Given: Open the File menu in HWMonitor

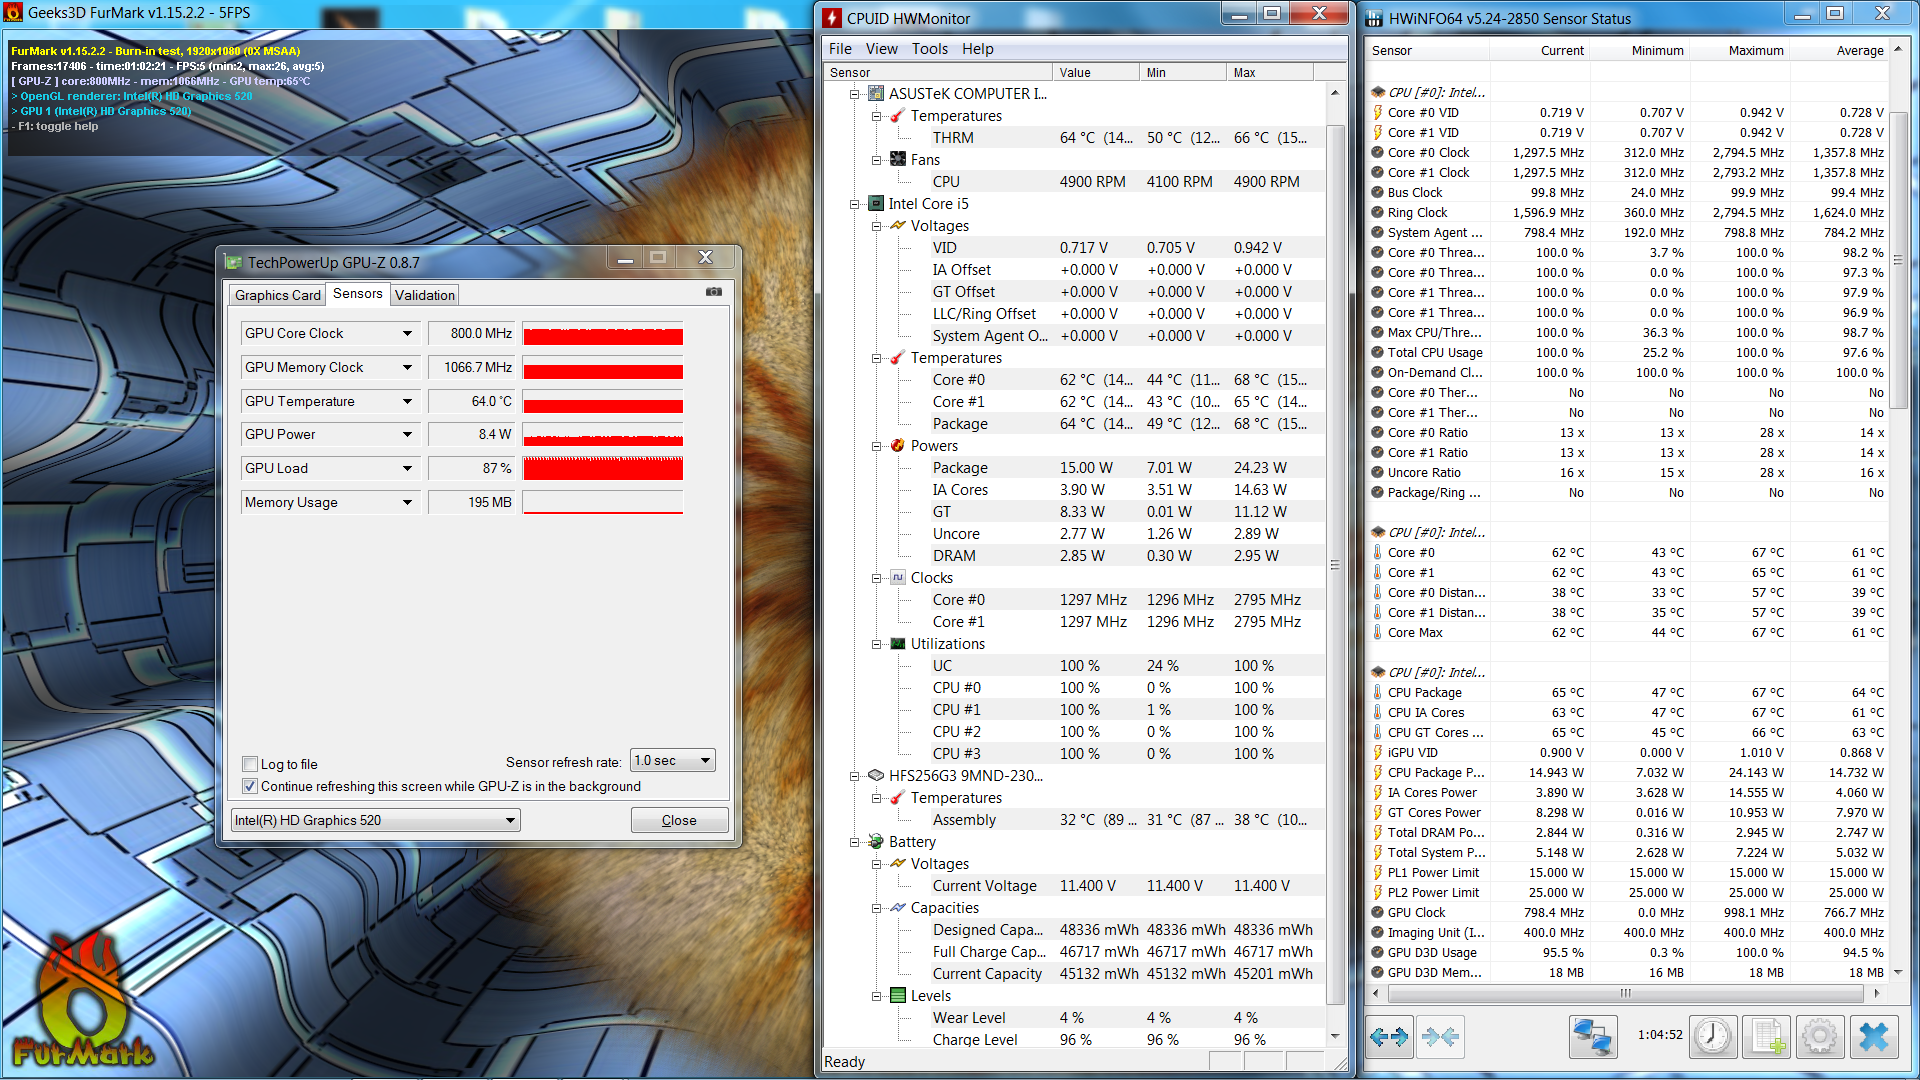Looking at the screenshot, I should [x=840, y=48].
